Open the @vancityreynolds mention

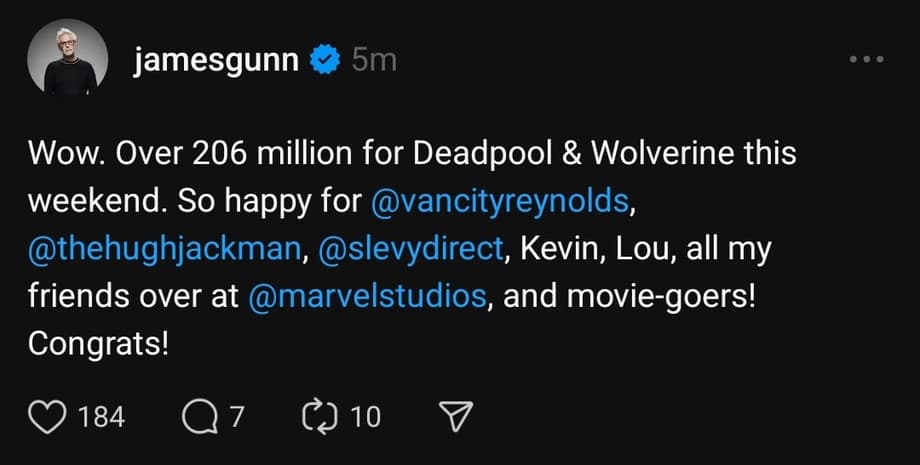pyautogui.click(x=502, y=201)
